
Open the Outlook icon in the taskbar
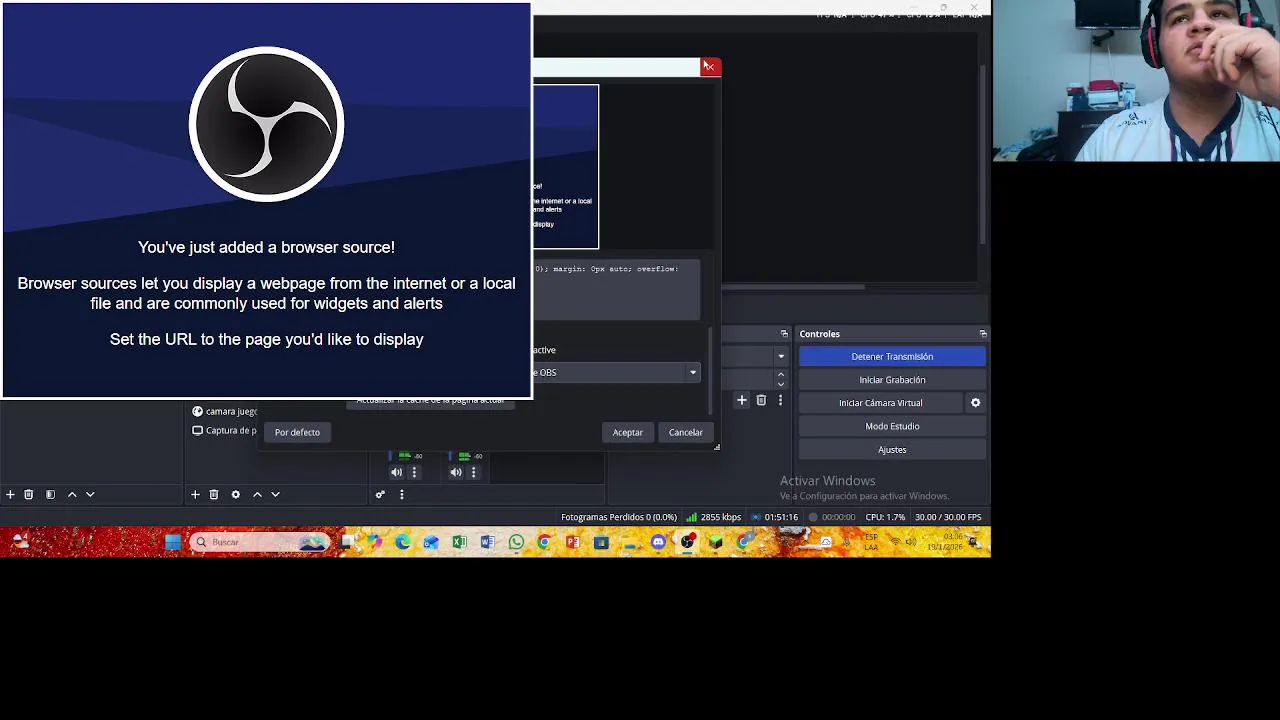click(431, 542)
